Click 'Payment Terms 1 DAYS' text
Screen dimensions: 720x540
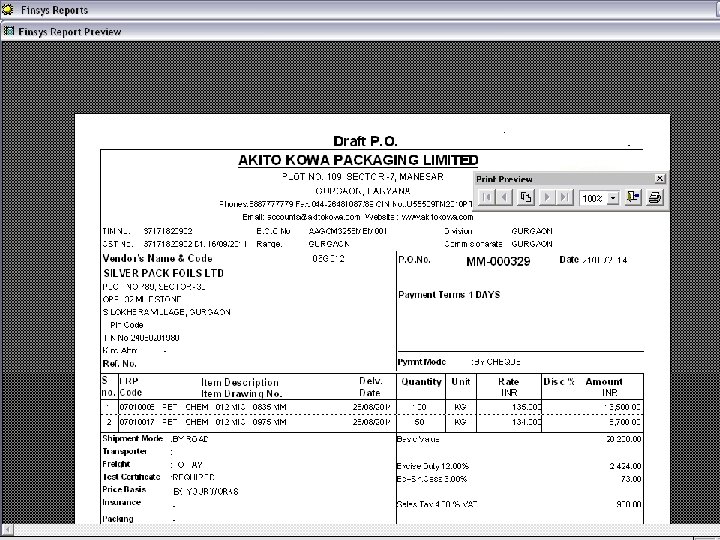click(449, 295)
